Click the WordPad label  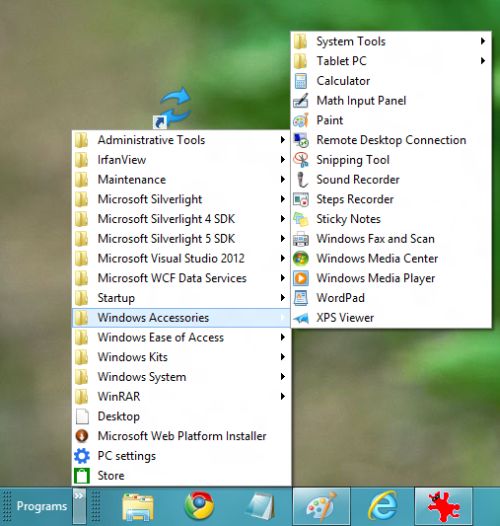(341, 298)
